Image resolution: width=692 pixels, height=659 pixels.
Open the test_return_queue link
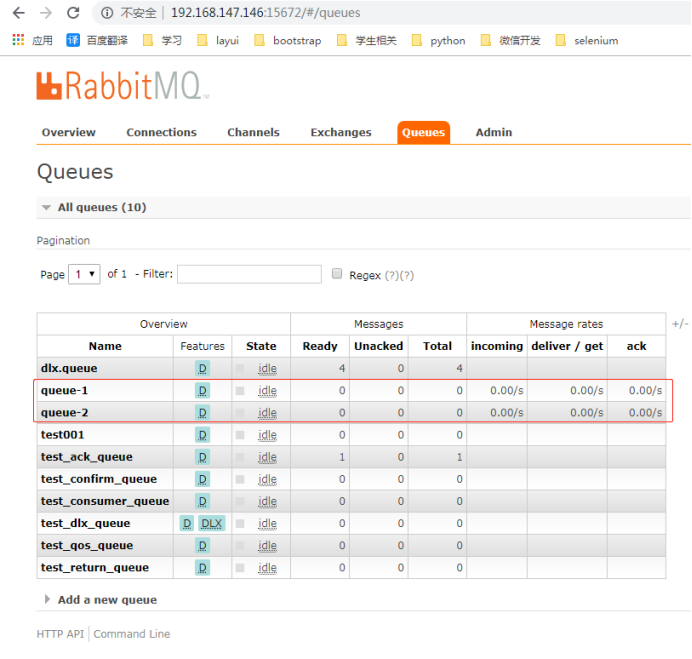point(95,568)
